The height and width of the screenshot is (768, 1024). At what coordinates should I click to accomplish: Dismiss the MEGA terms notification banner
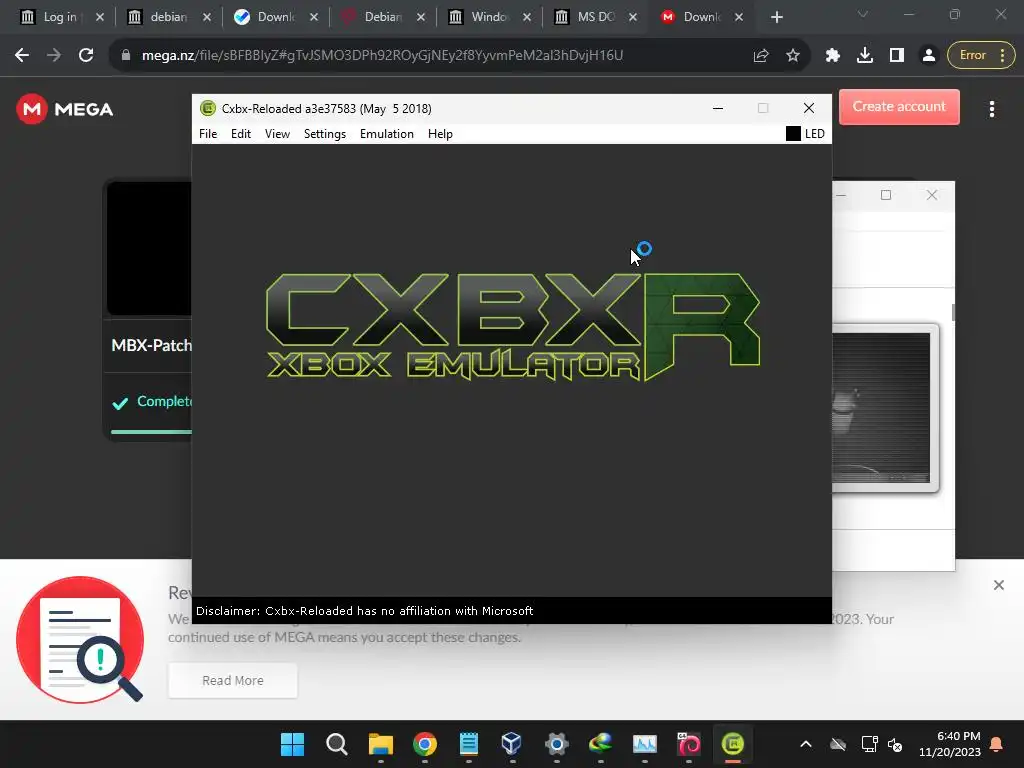pyautogui.click(x=999, y=585)
